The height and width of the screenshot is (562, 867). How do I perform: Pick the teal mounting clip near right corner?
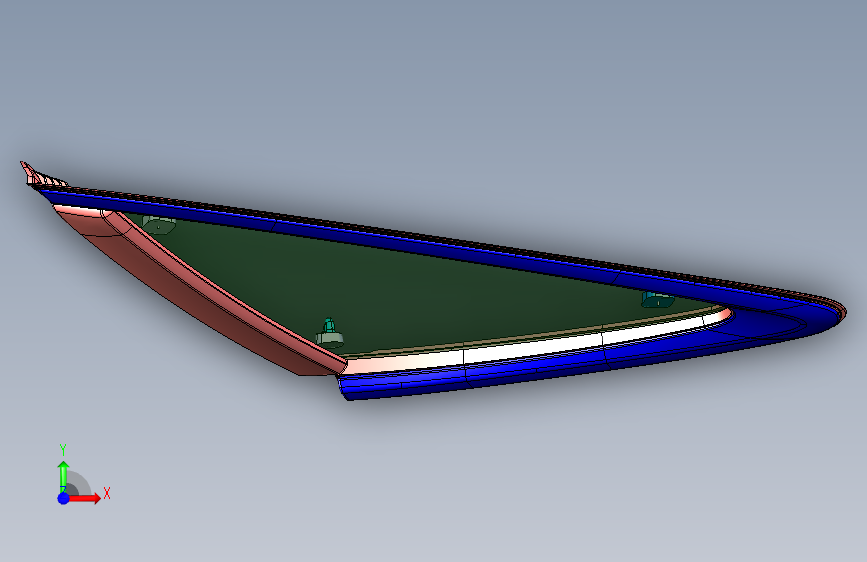[x=657, y=300]
